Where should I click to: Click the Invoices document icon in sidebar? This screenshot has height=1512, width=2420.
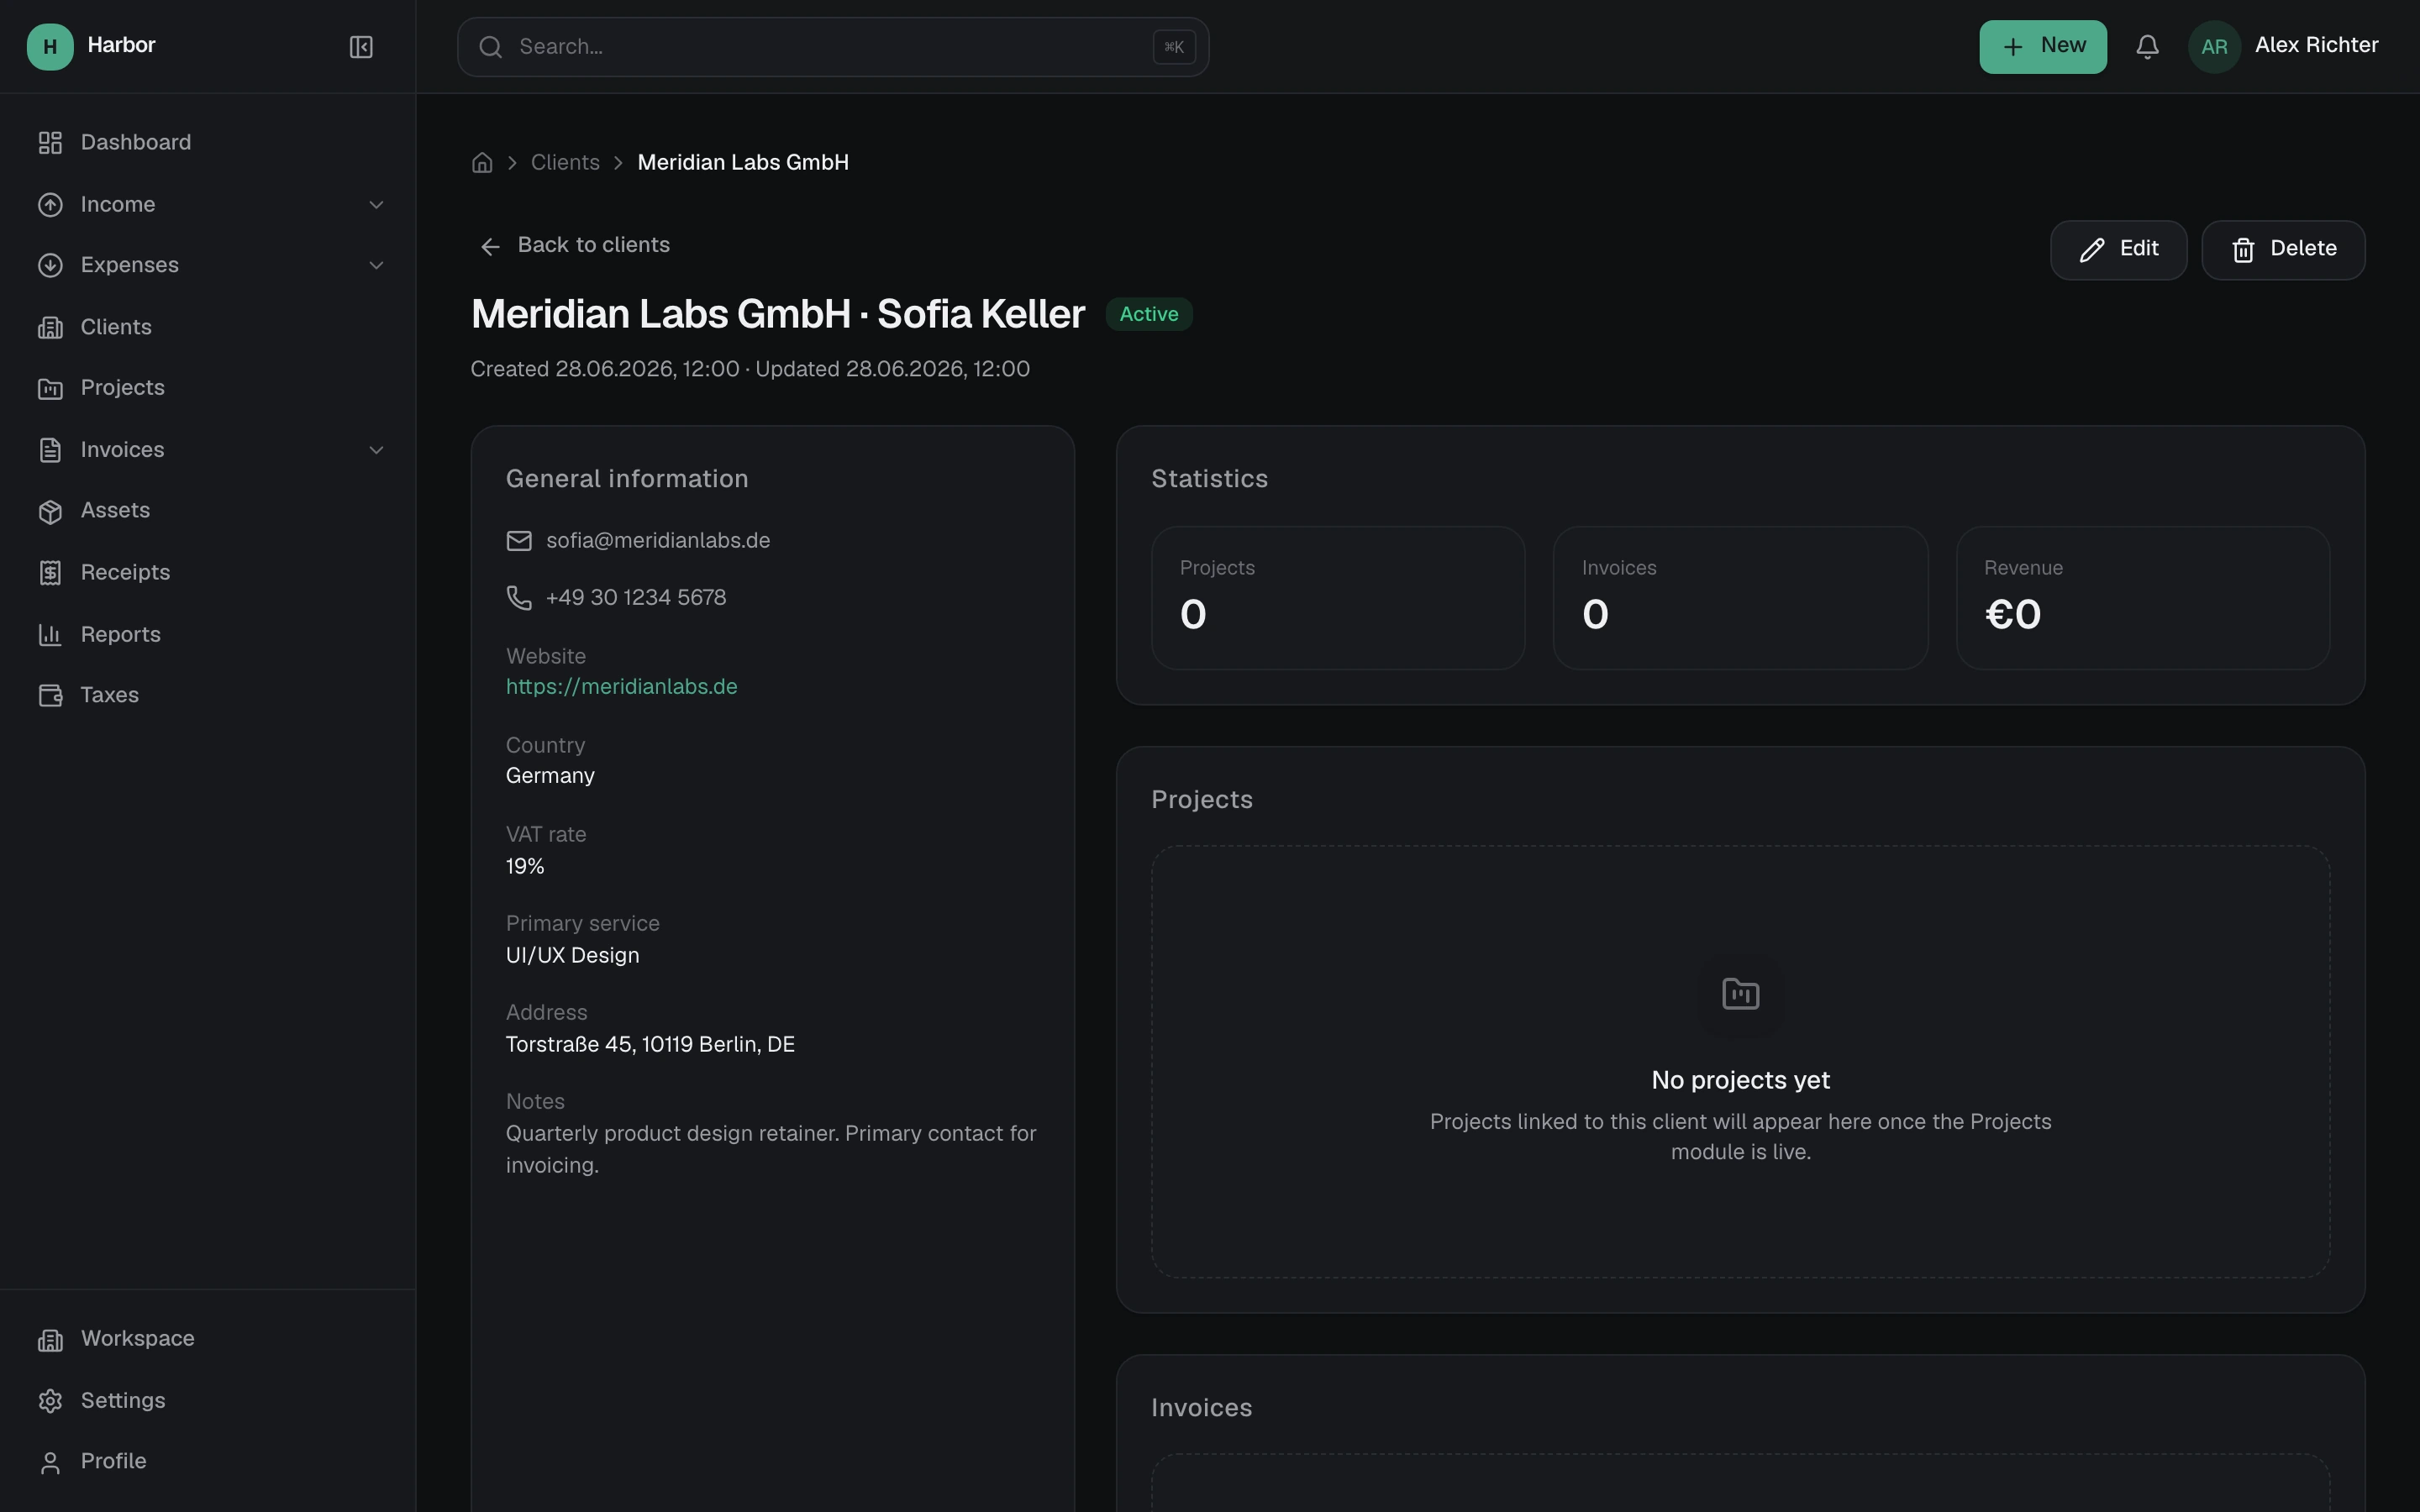[x=50, y=451]
